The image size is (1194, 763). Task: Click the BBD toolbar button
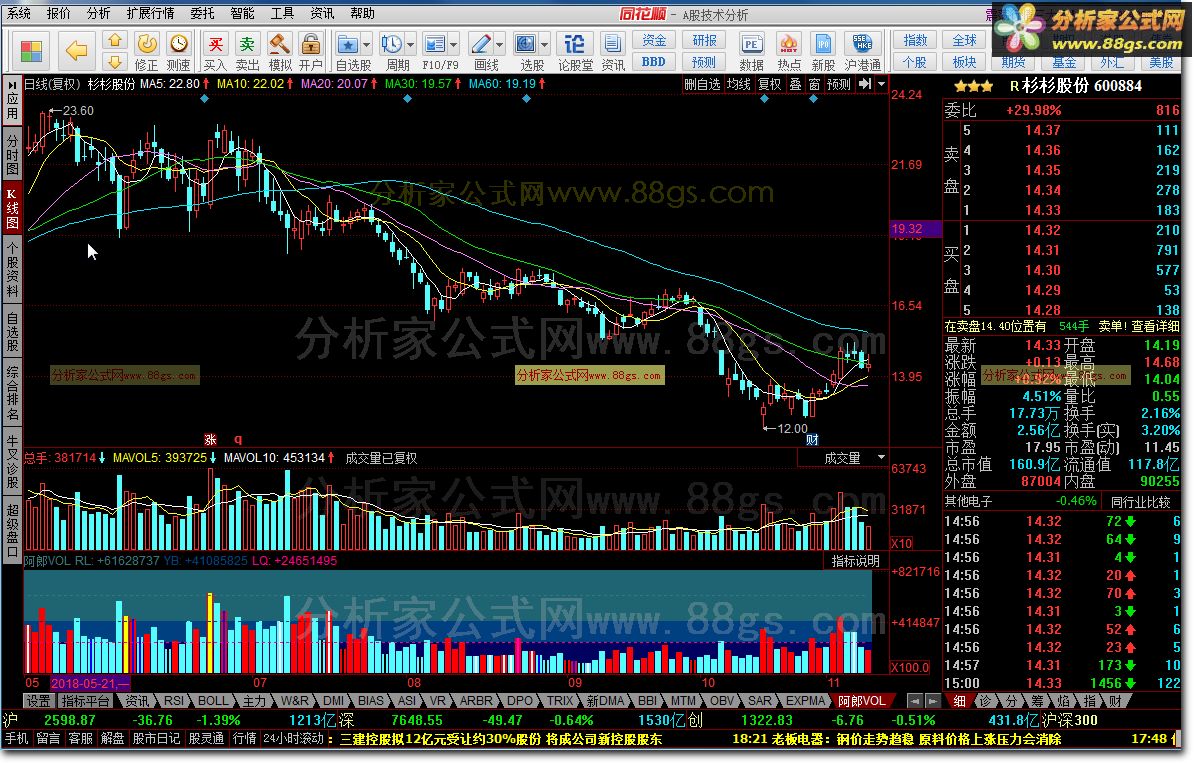(654, 62)
